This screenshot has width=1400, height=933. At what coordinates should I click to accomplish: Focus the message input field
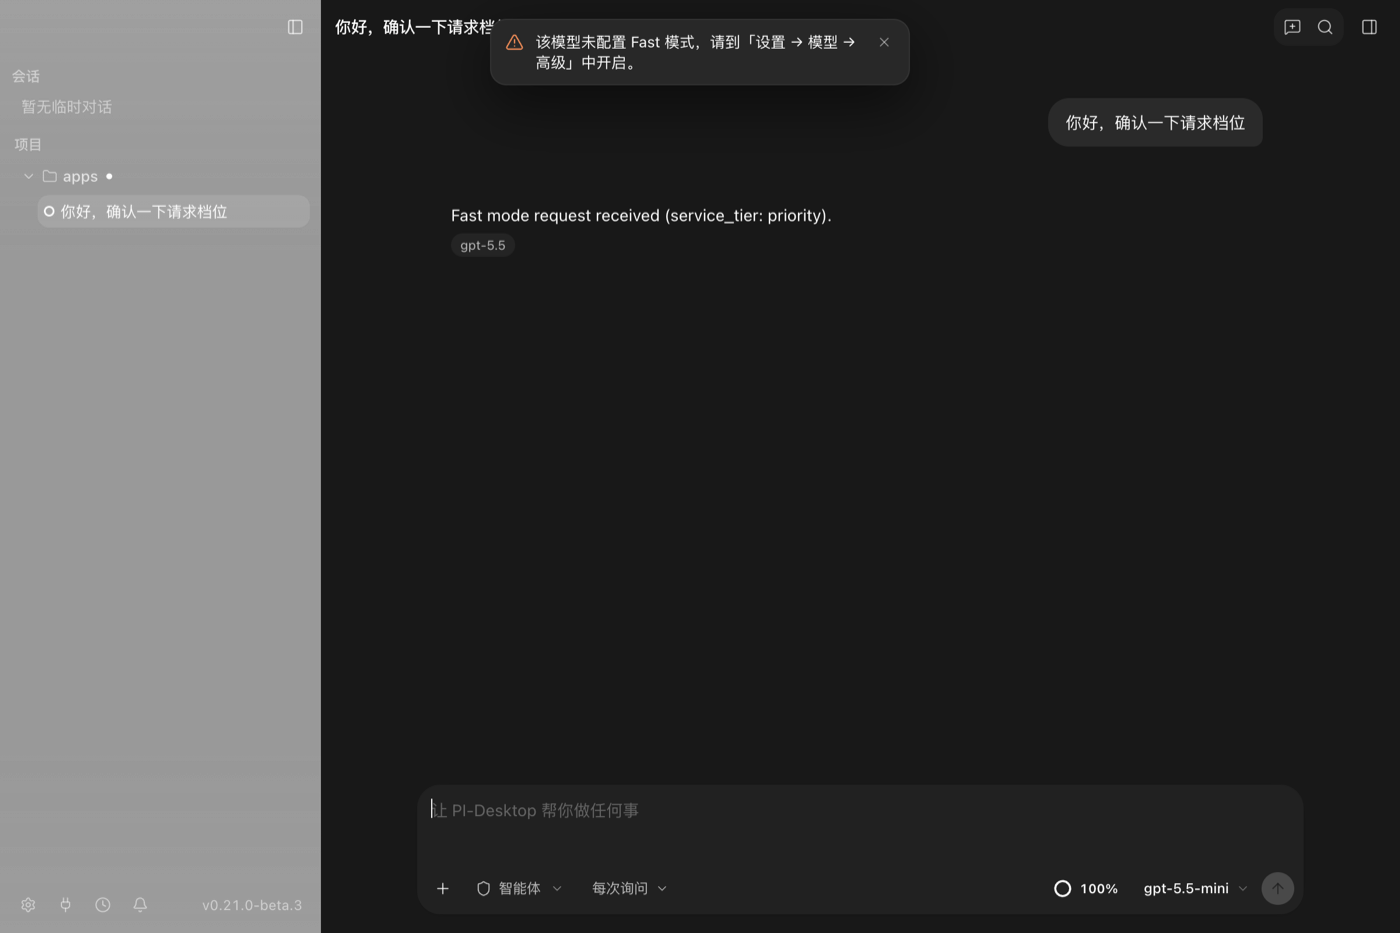pos(860,810)
